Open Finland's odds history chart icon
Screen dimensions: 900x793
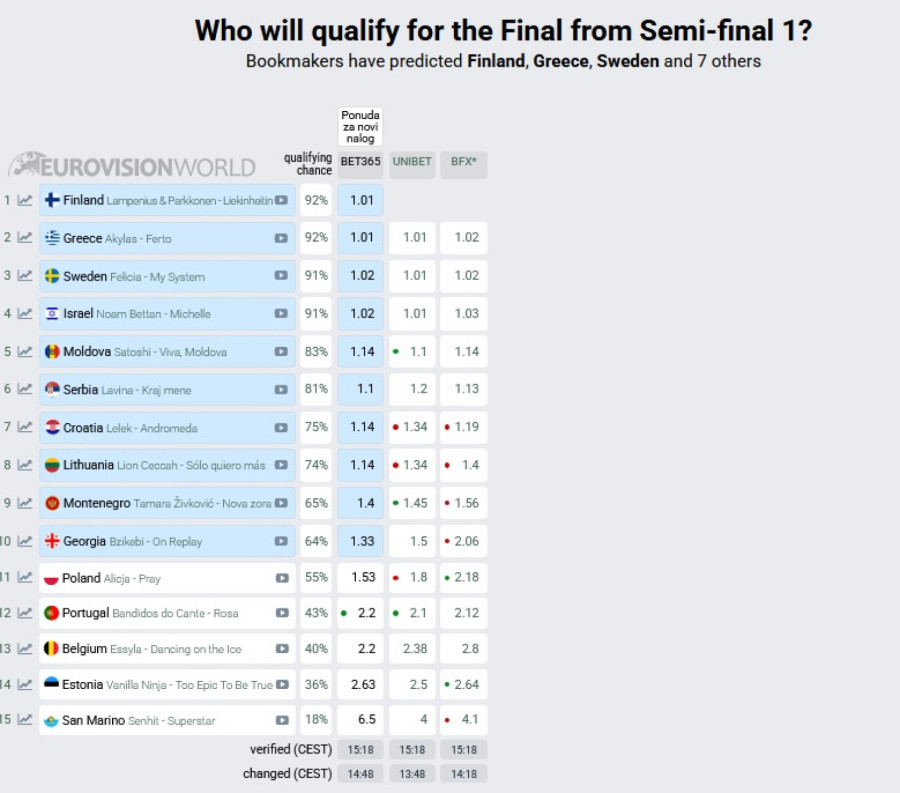pos(25,200)
